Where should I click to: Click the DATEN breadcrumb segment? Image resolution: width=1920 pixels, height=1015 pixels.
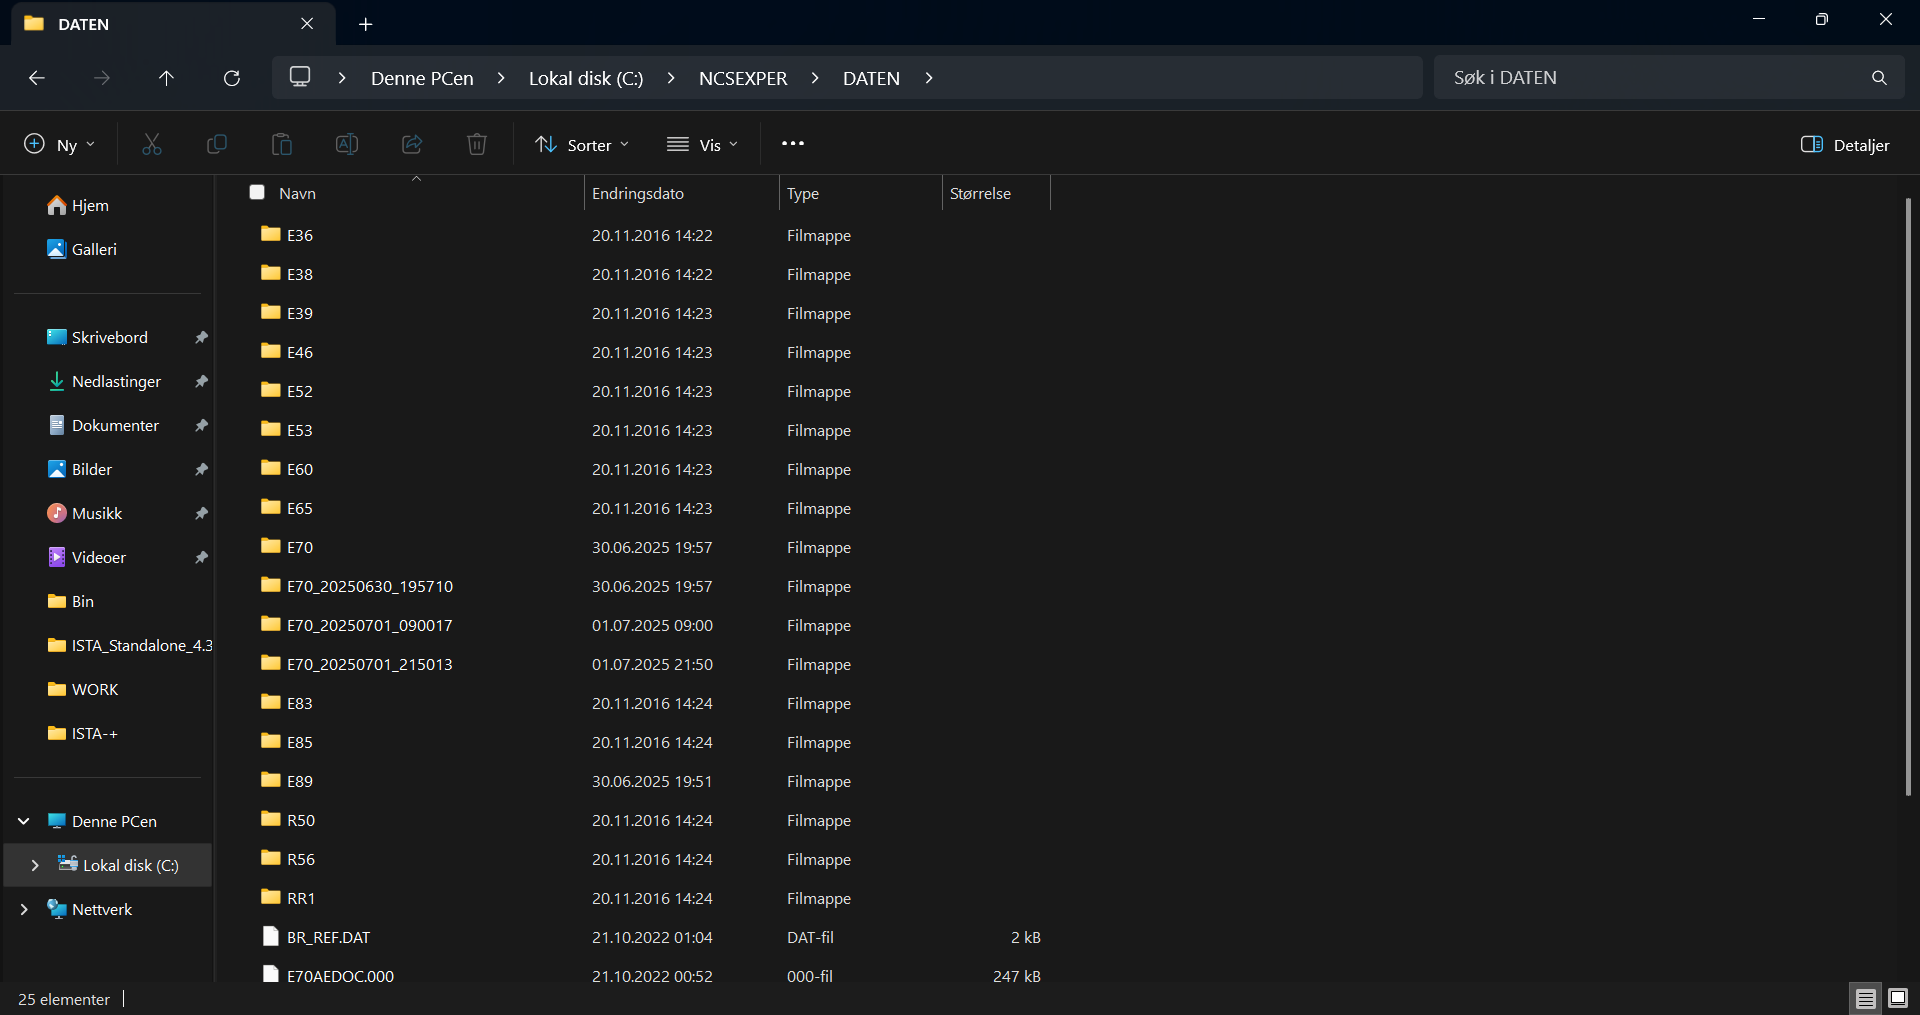(x=871, y=78)
